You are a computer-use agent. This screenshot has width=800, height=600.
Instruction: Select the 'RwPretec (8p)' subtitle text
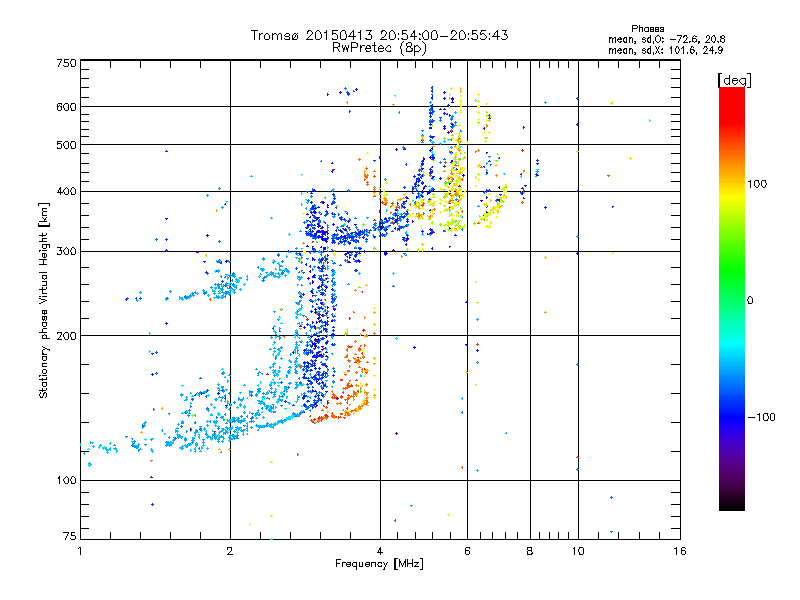tap(379, 48)
